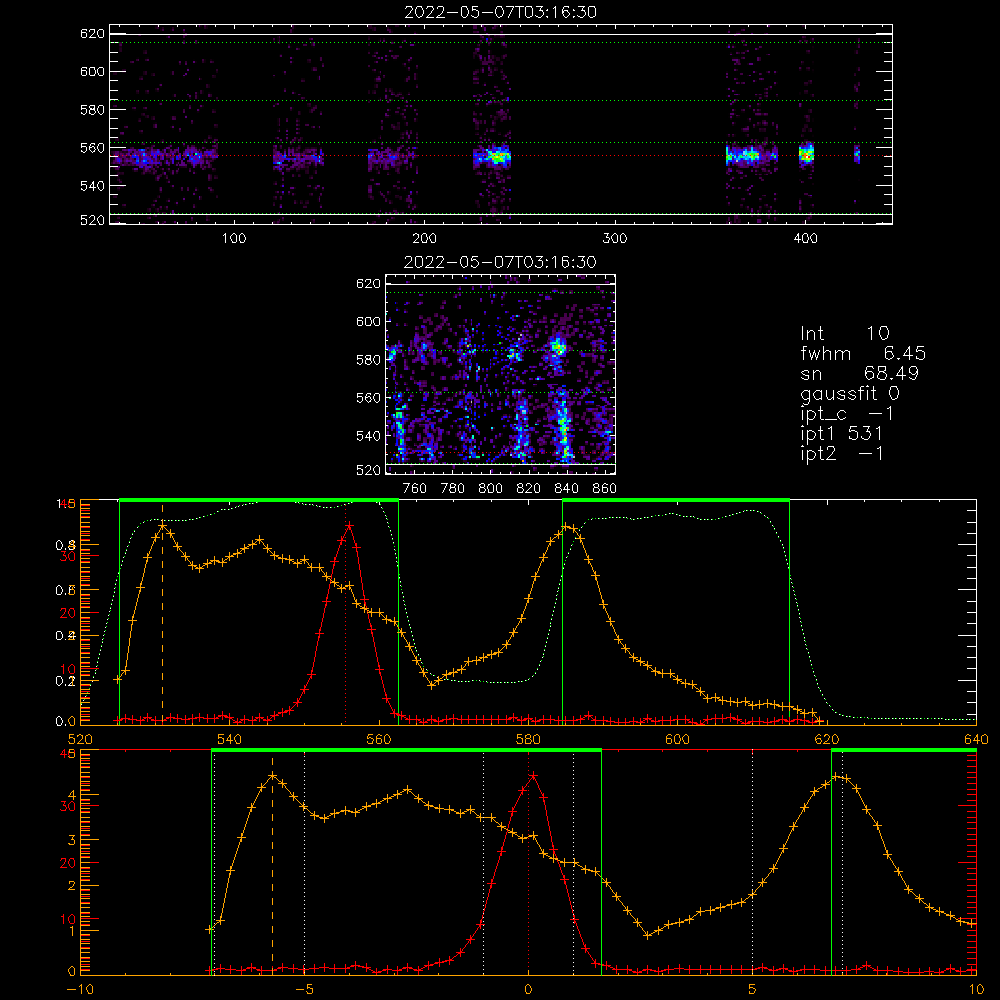Click the small middle spectrogram image

501,374
